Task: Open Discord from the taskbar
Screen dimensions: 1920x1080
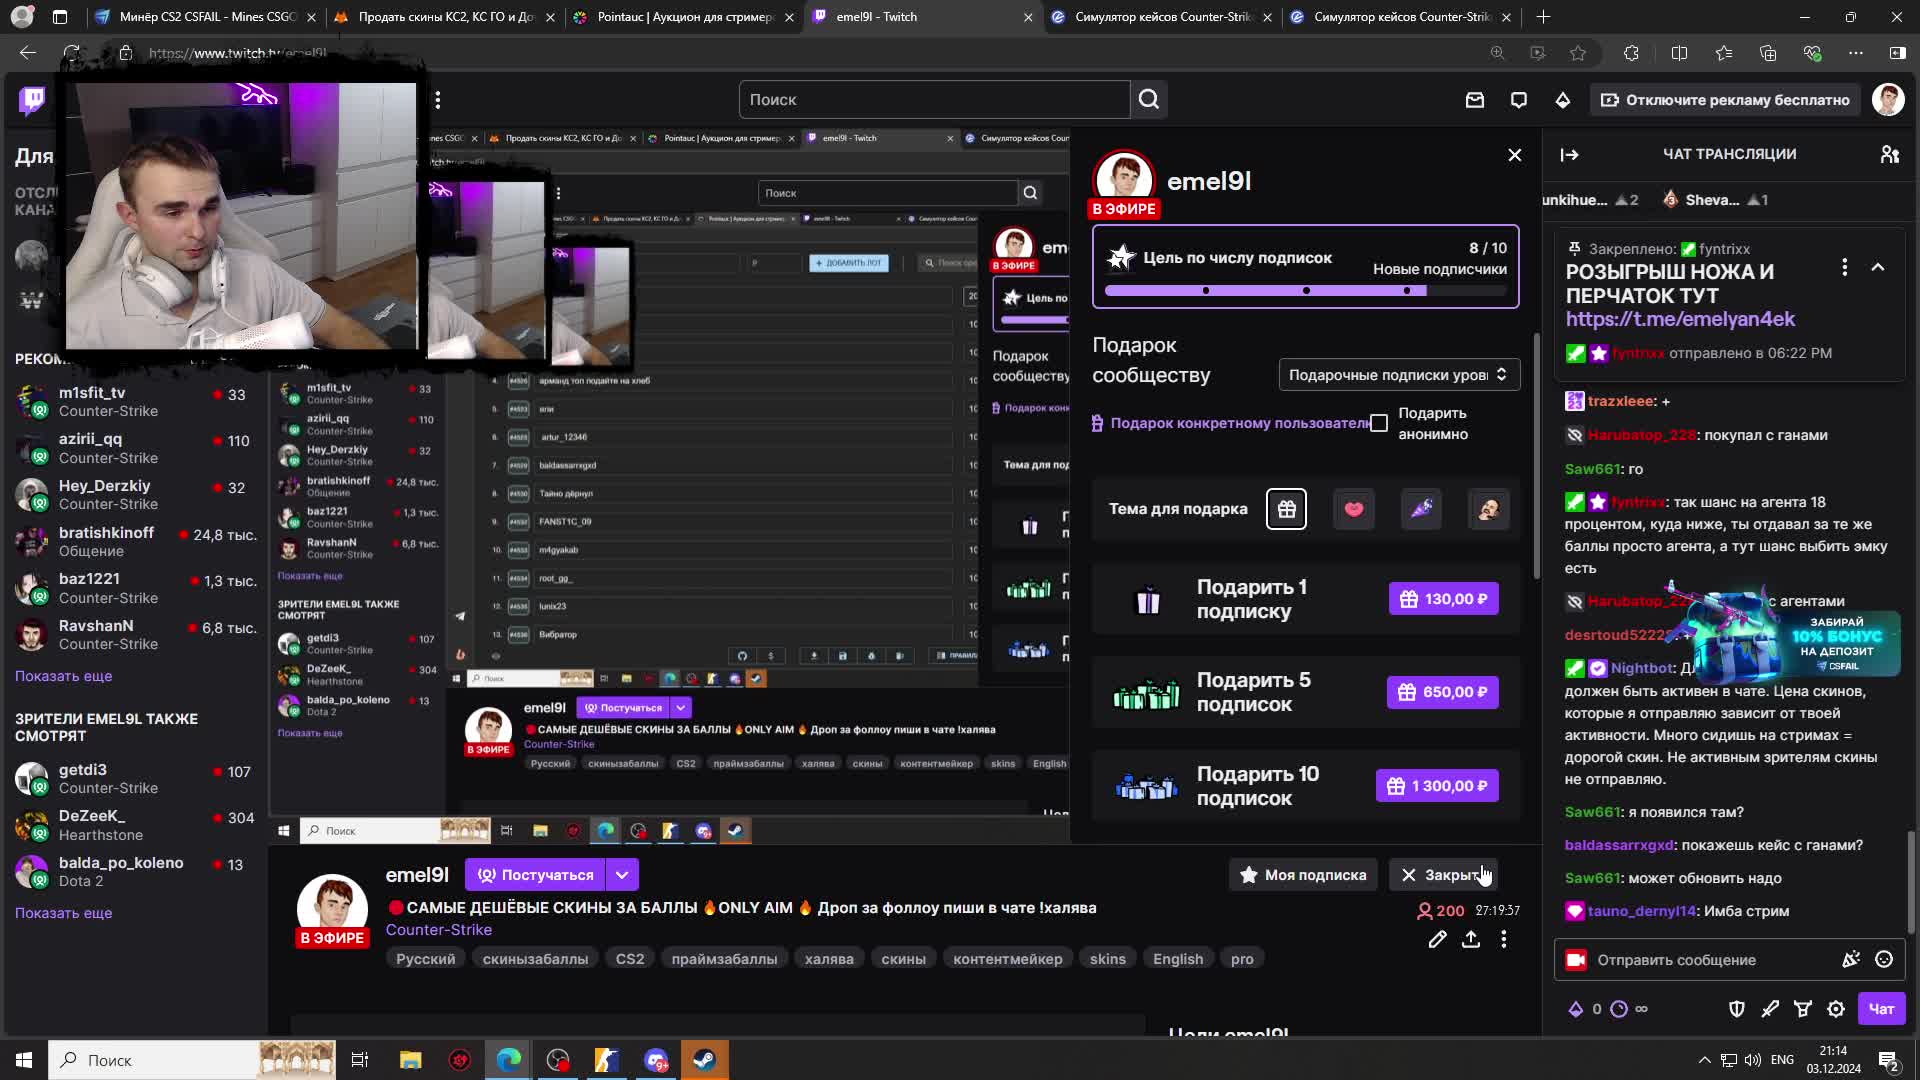Action: pyautogui.click(x=656, y=1060)
